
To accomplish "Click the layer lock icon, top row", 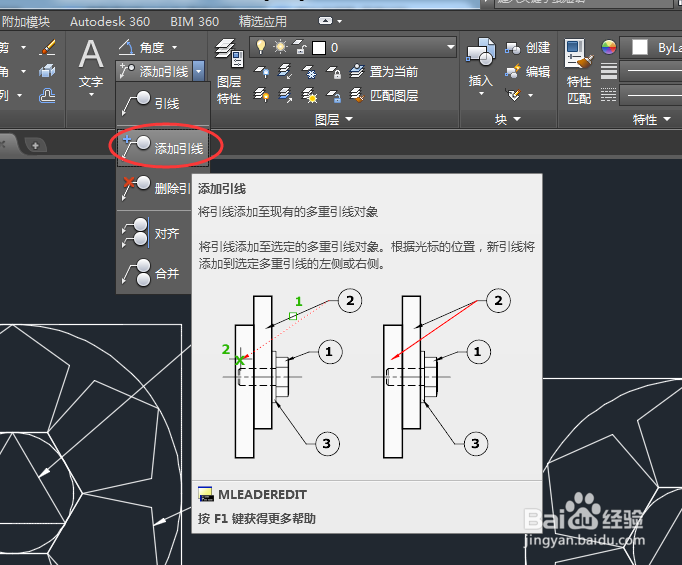I will pyautogui.click(x=334, y=72).
